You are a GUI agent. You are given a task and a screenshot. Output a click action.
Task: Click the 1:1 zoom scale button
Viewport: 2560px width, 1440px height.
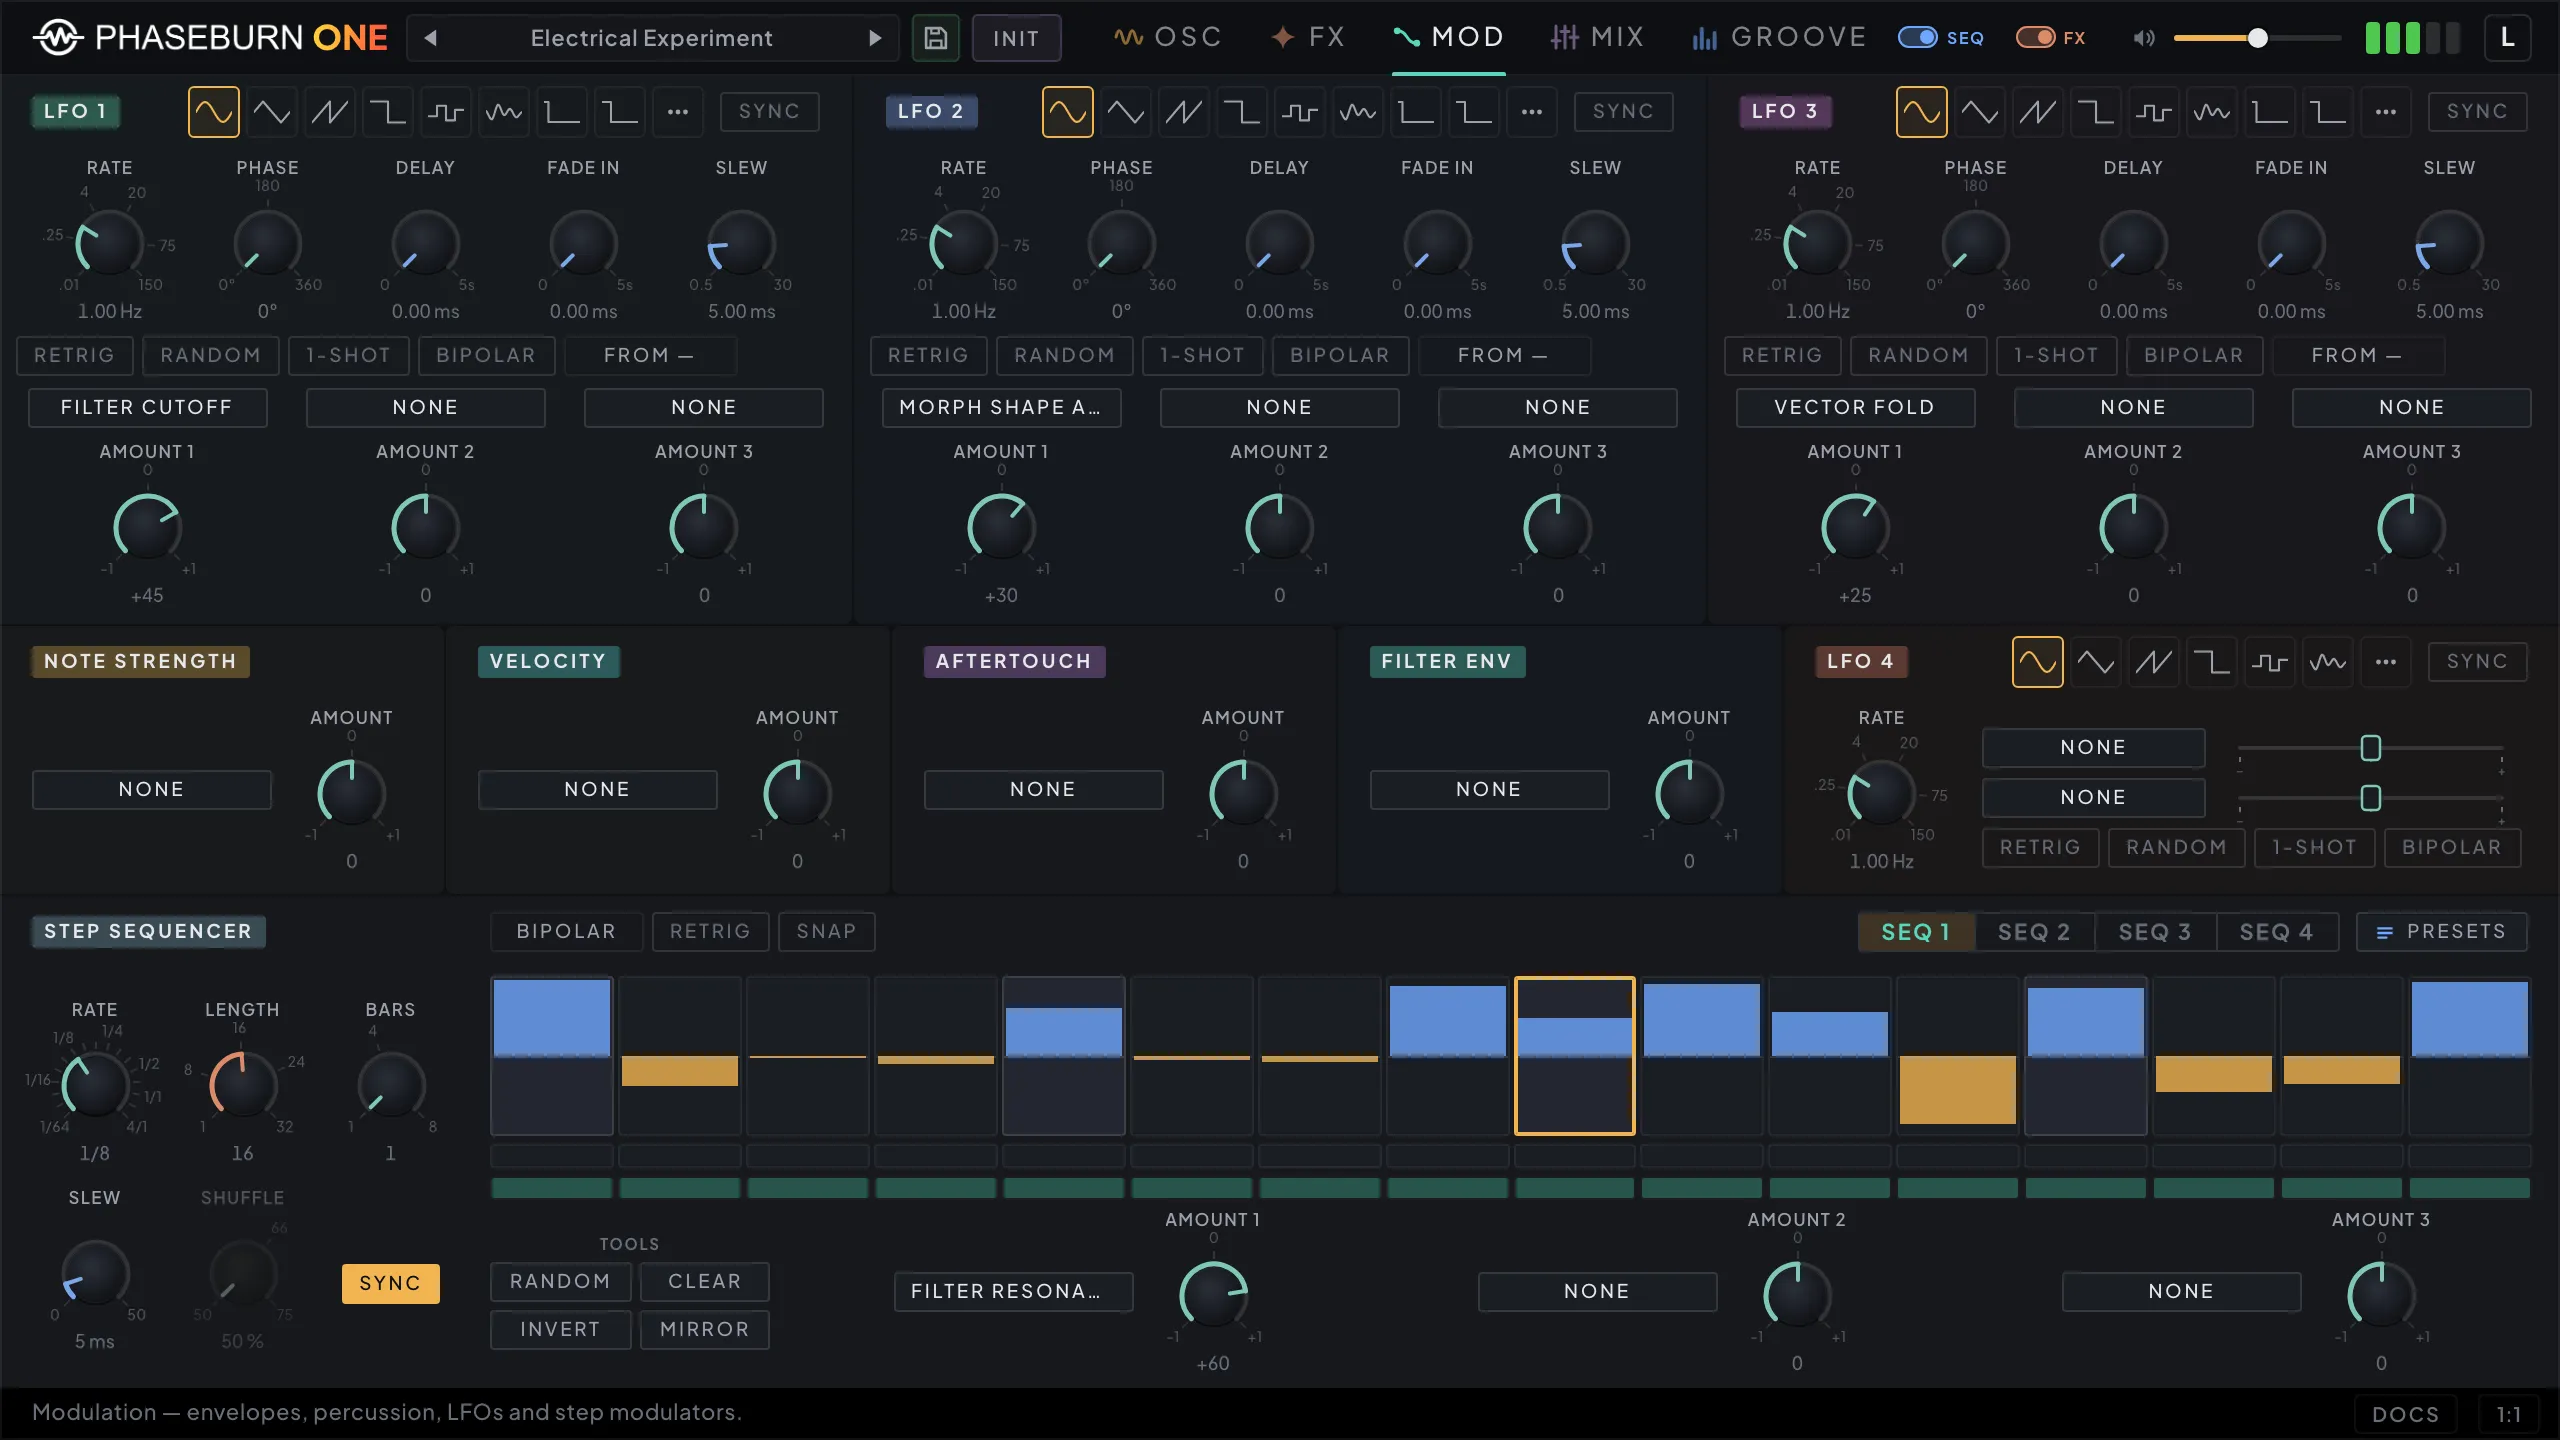2508,1414
